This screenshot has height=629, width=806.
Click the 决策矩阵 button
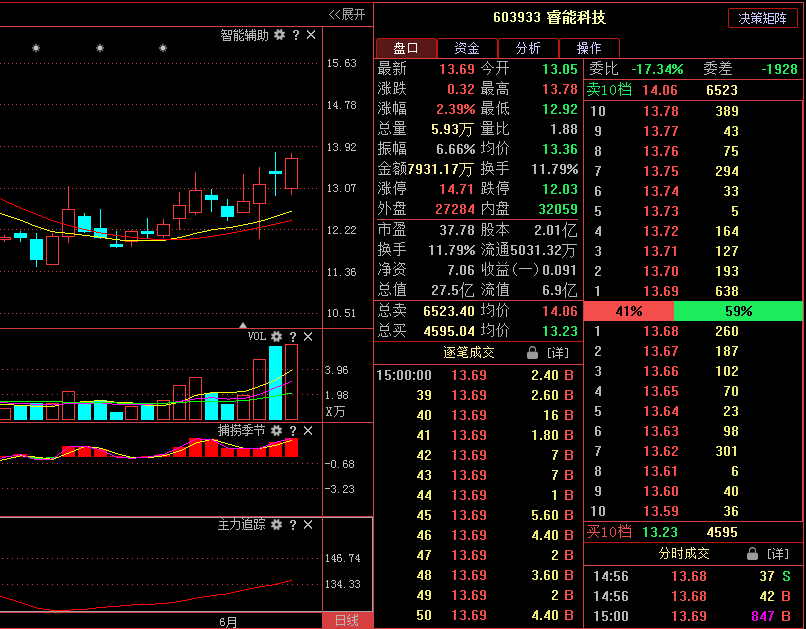(763, 17)
